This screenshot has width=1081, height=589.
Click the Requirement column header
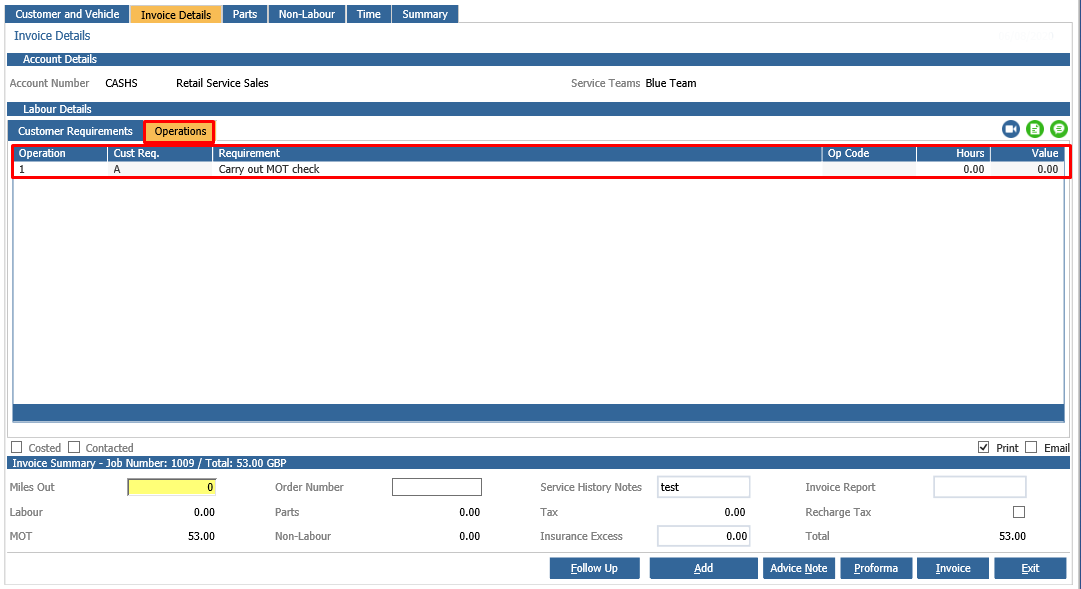click(517, 153)
